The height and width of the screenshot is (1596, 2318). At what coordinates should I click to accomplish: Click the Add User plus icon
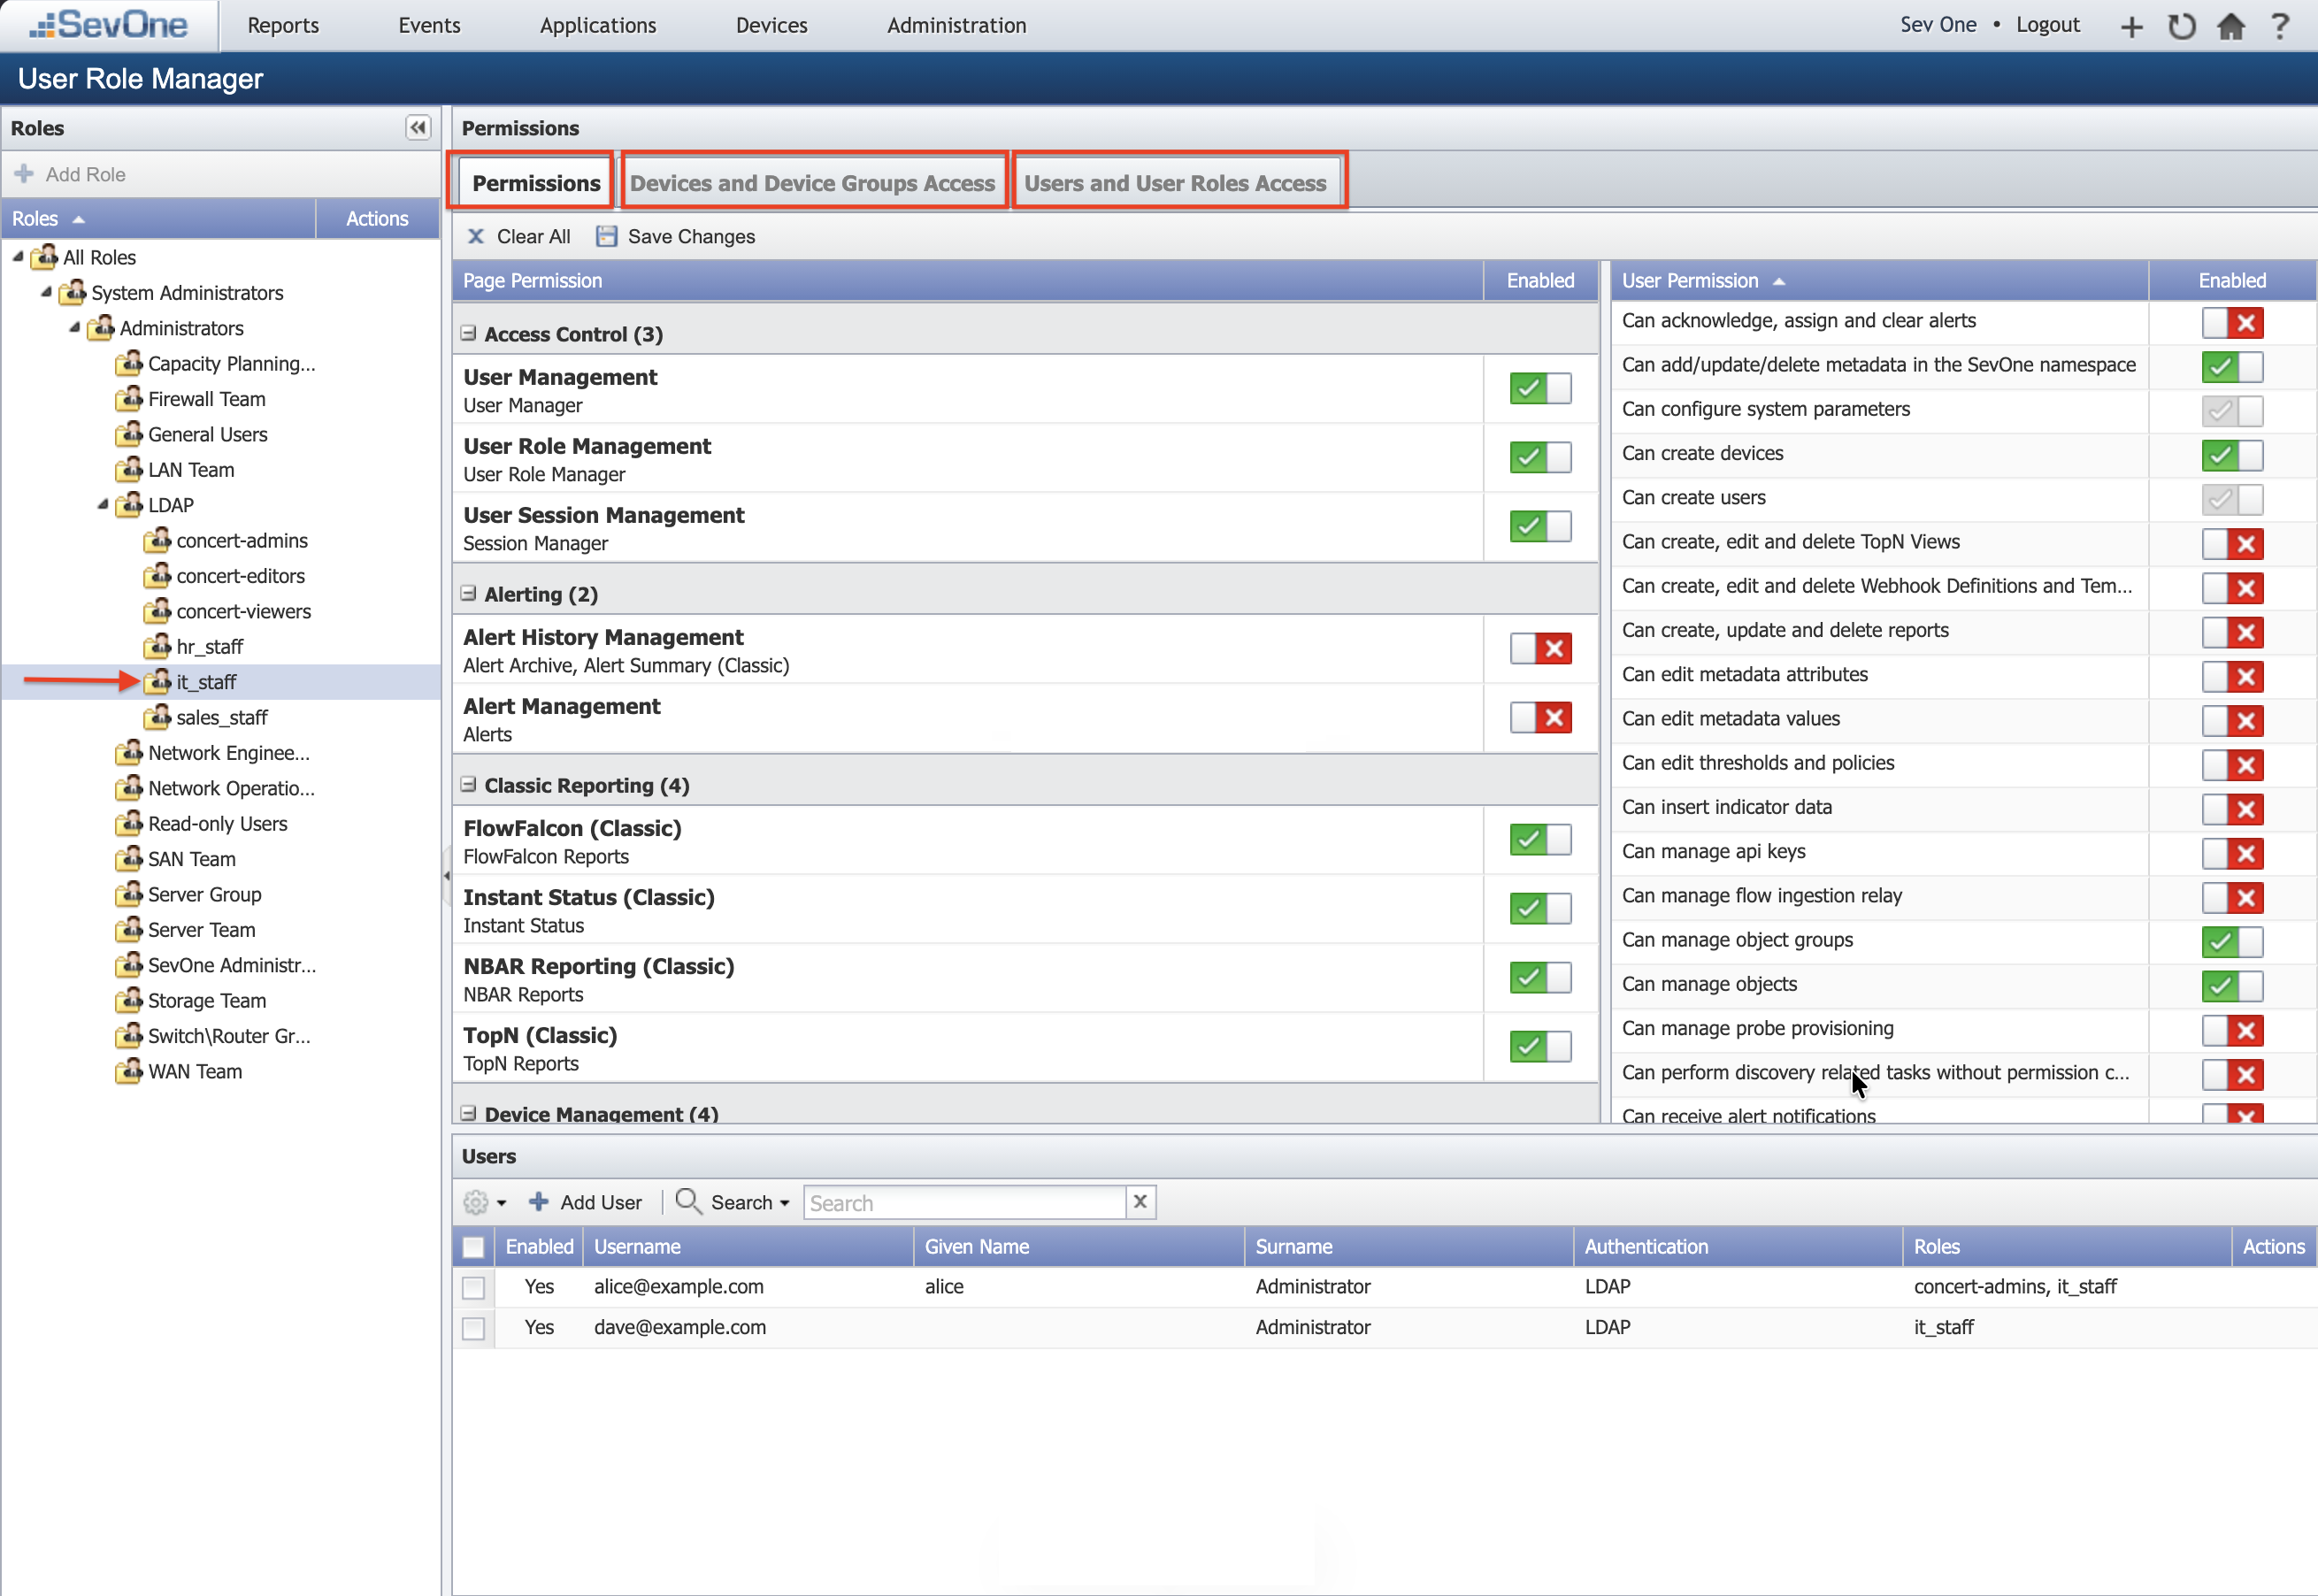click(538, 1202)
